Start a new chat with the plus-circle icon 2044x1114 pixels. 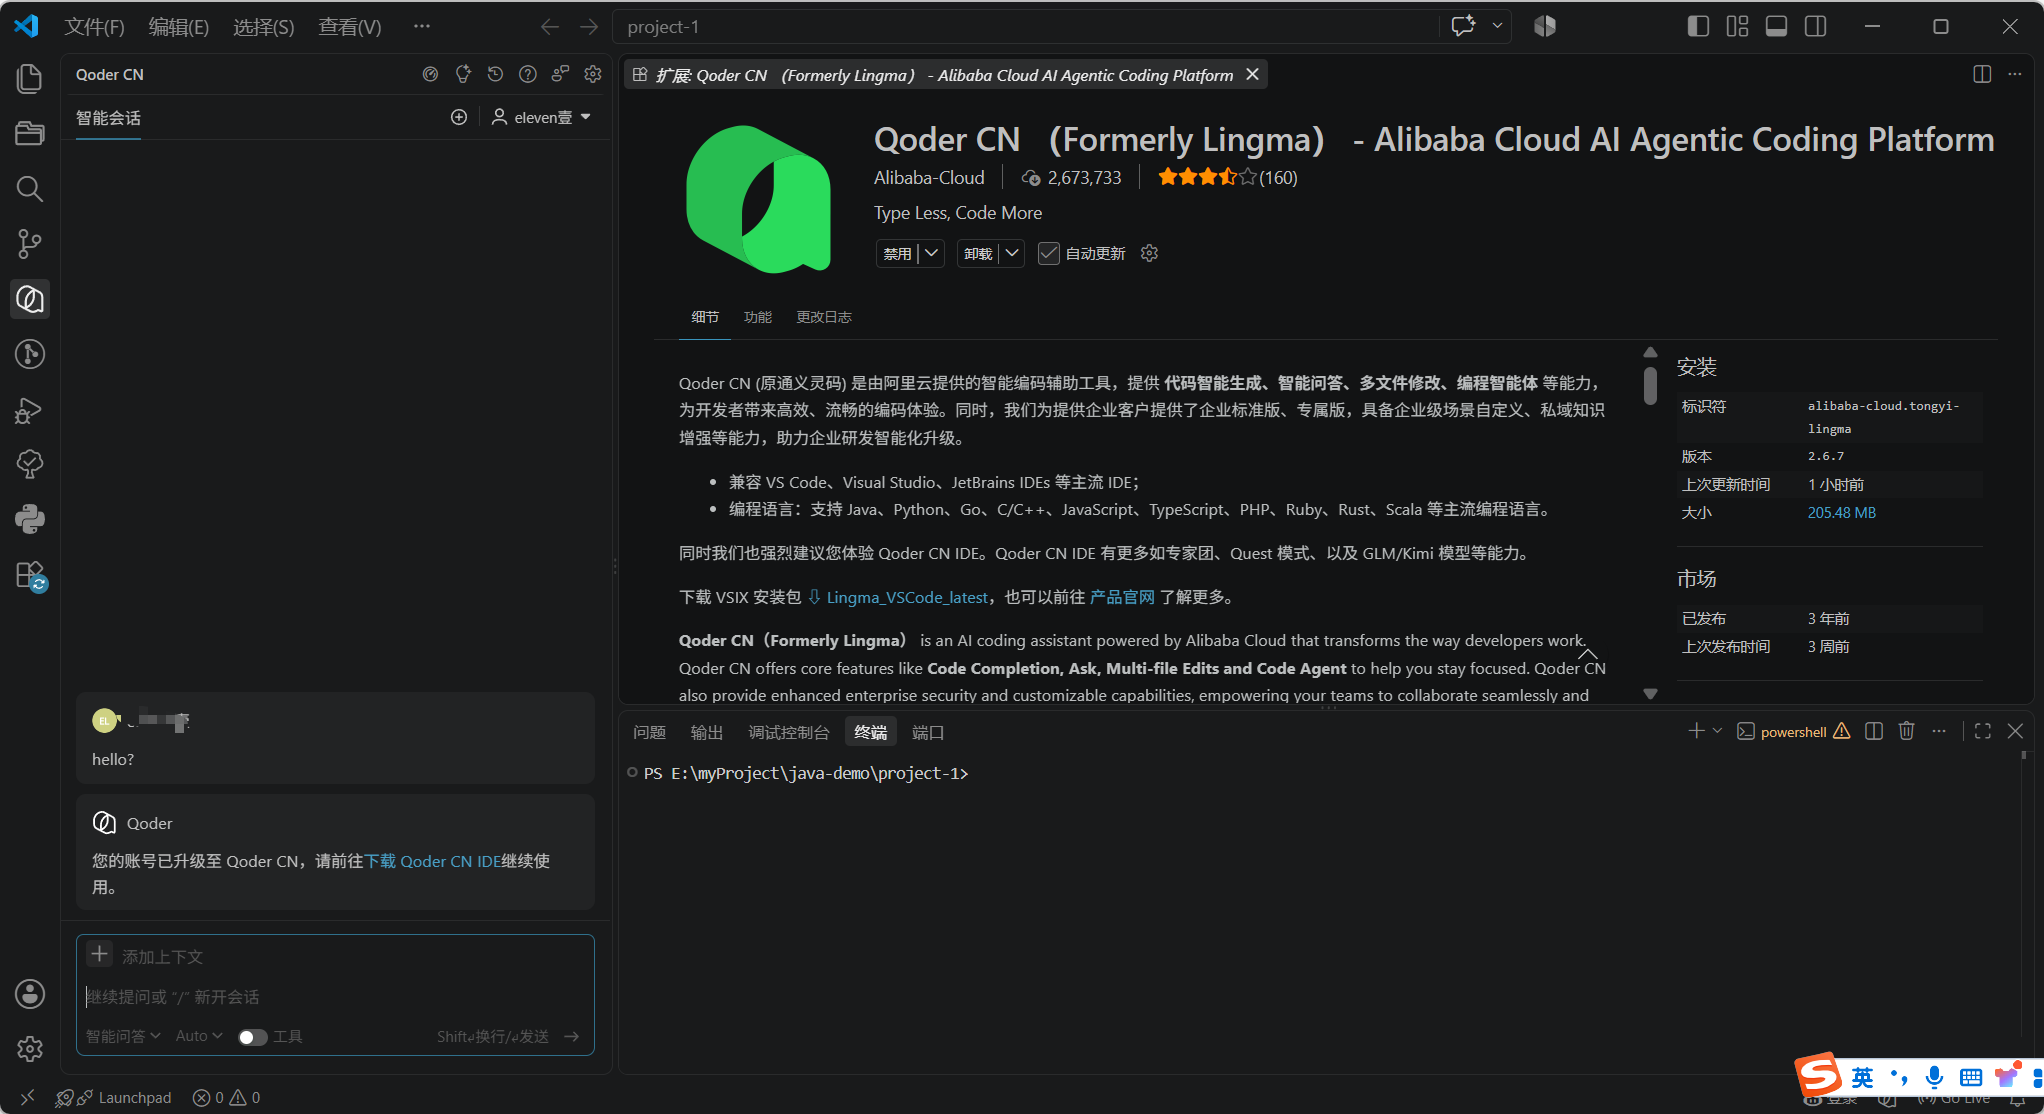point(459,117)
